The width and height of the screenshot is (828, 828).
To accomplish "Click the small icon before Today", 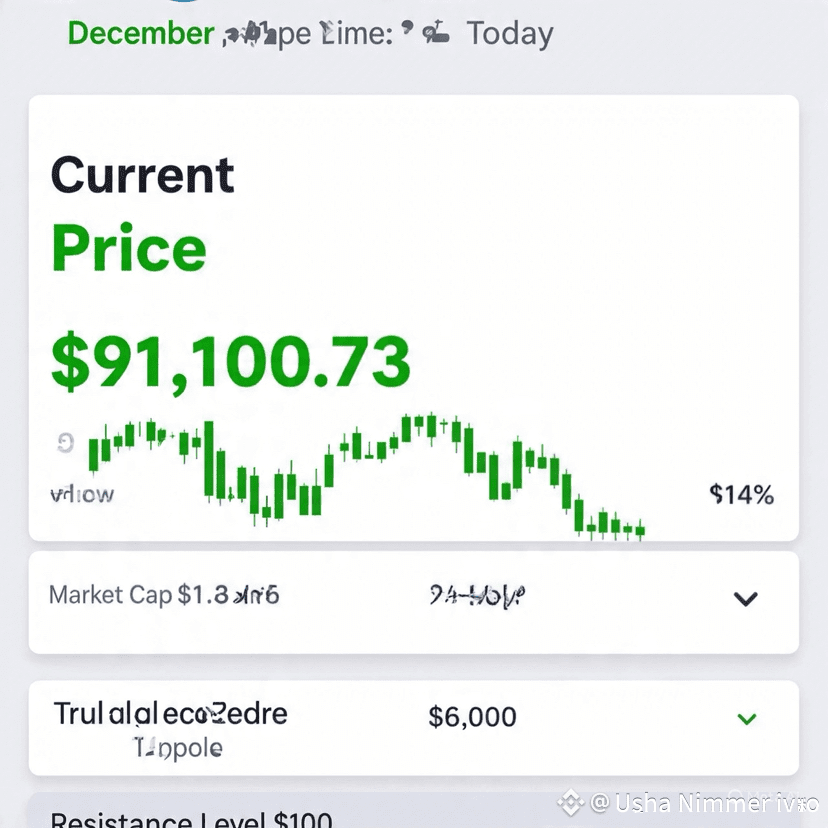I will coord(434,34).
